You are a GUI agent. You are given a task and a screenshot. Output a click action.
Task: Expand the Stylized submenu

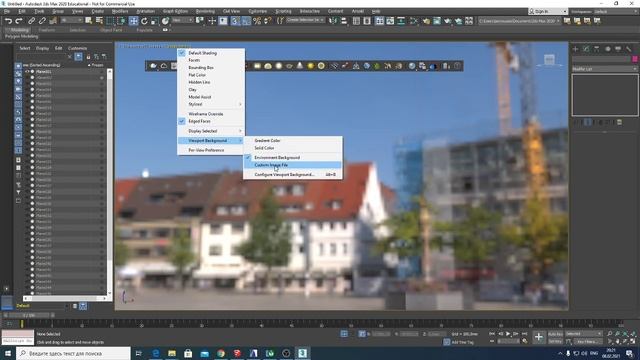click(x=211, y=104)
